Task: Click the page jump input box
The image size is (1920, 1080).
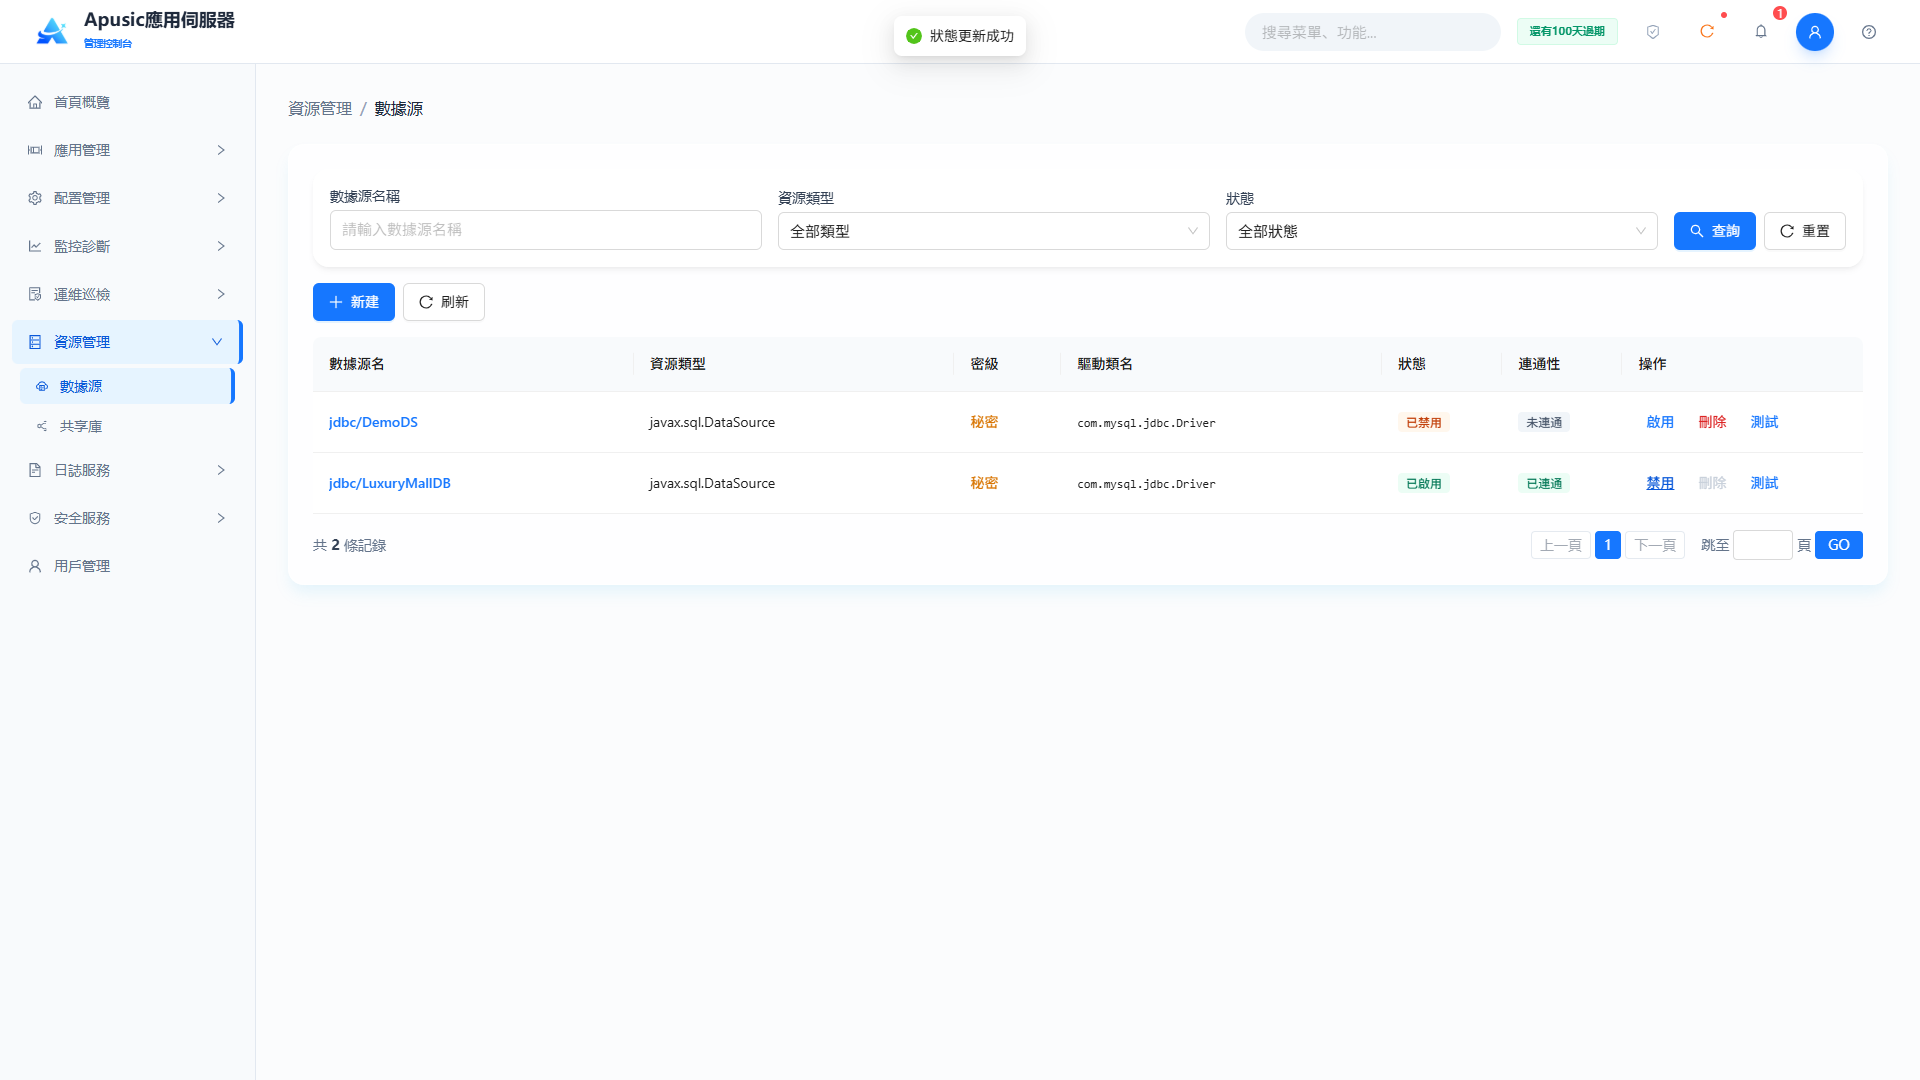Action: [1762, 545]
